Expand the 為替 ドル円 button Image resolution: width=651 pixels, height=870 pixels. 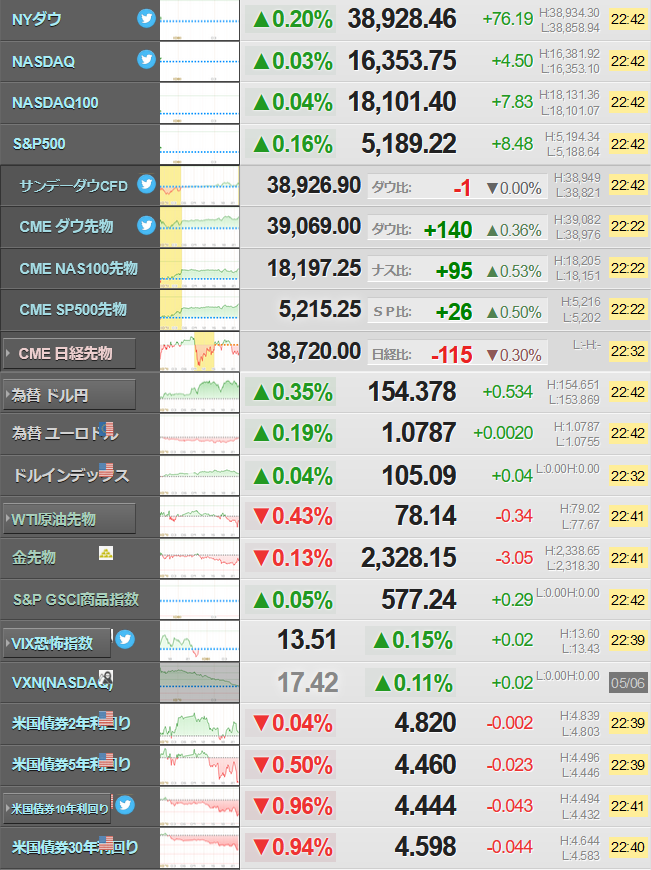(x=69, y=395)
